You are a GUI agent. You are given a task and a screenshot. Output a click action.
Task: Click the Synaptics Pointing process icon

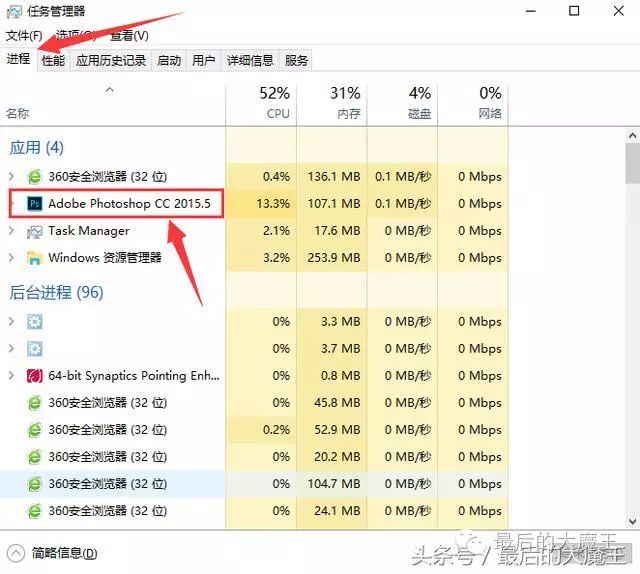pos(35,376)
